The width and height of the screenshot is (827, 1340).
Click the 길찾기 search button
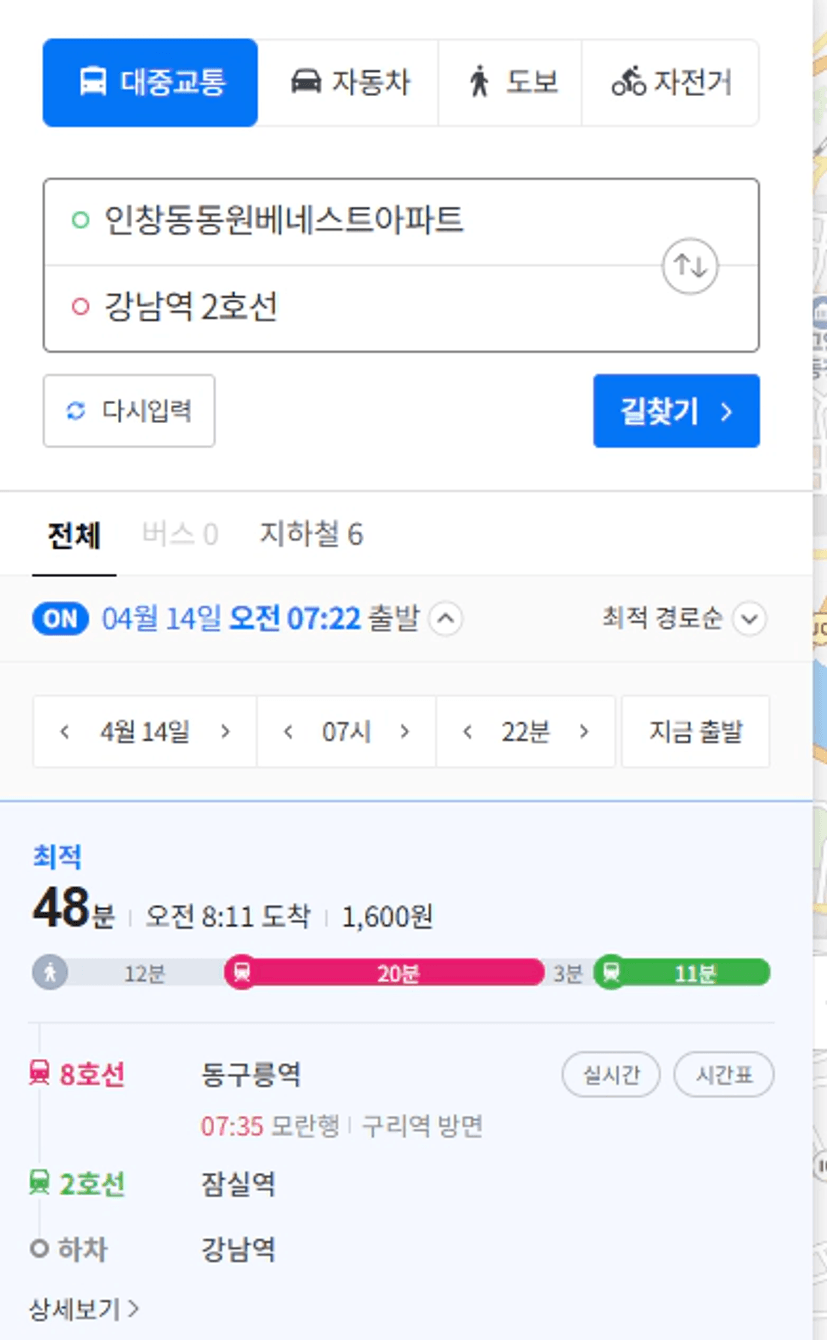click(676, 411)
